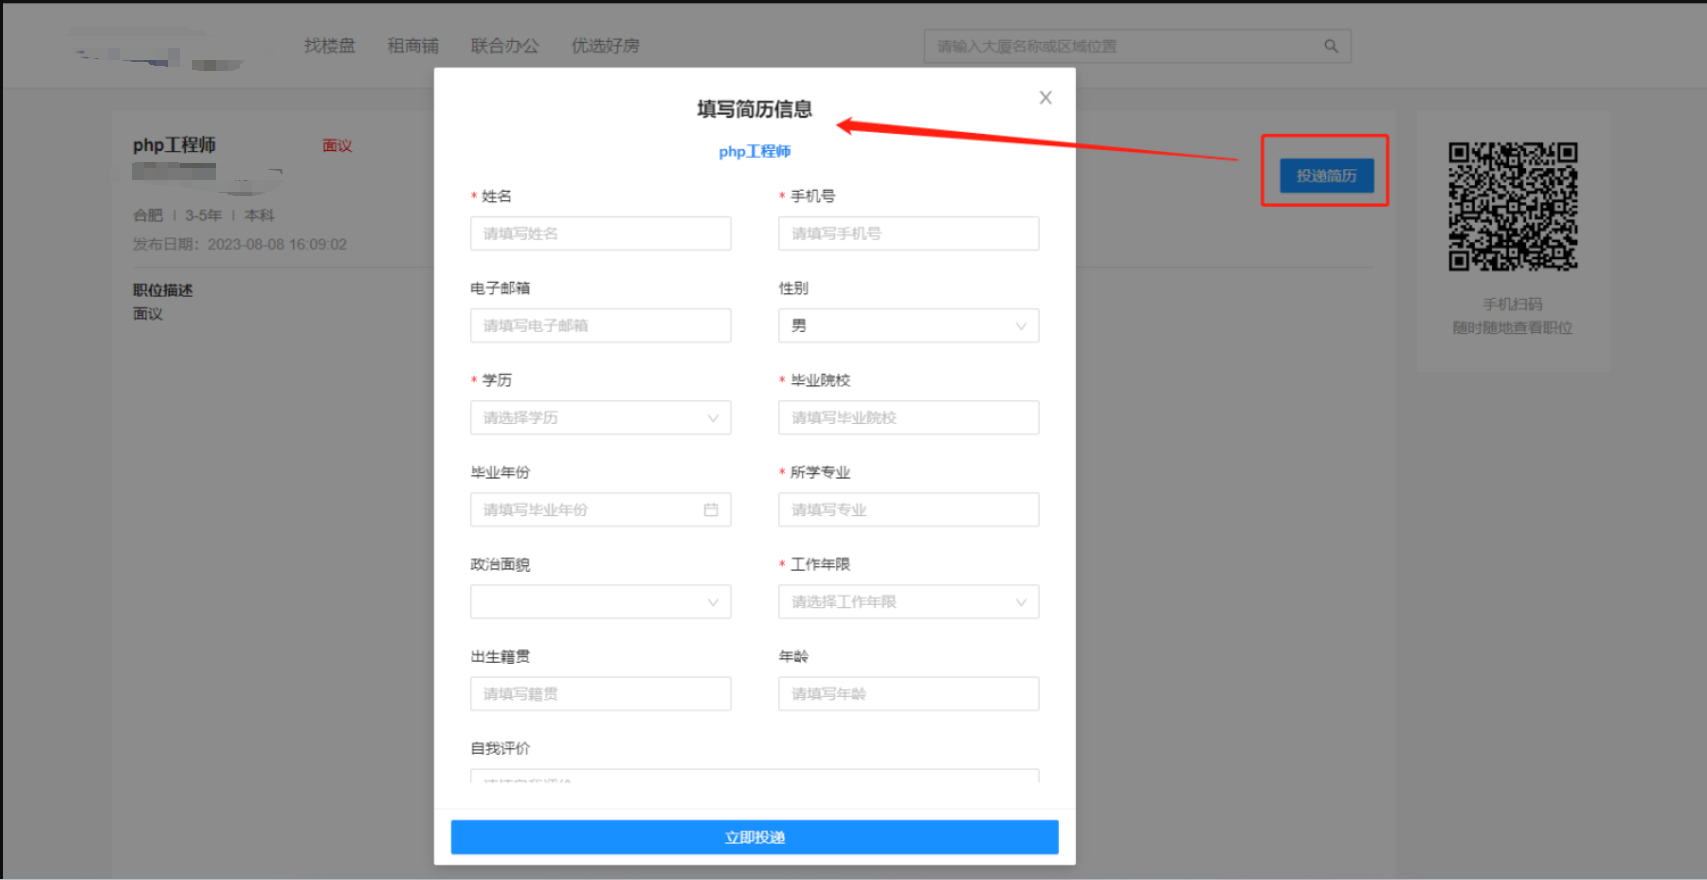Focus the building name search box
Image resolution: width=1707 pixels, height=880 pixels.
click(1125, 46)
